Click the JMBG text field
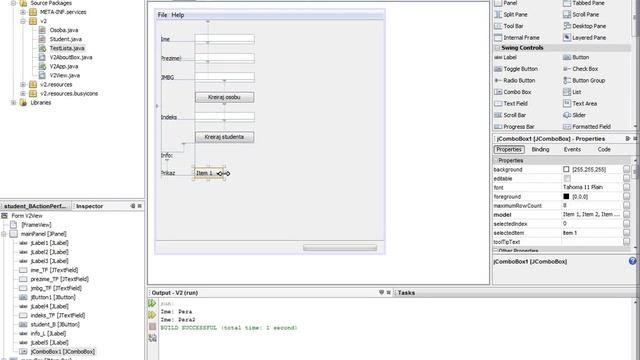Image resolution: width=640 pixels, height=360 pixels. coord(224,77)
